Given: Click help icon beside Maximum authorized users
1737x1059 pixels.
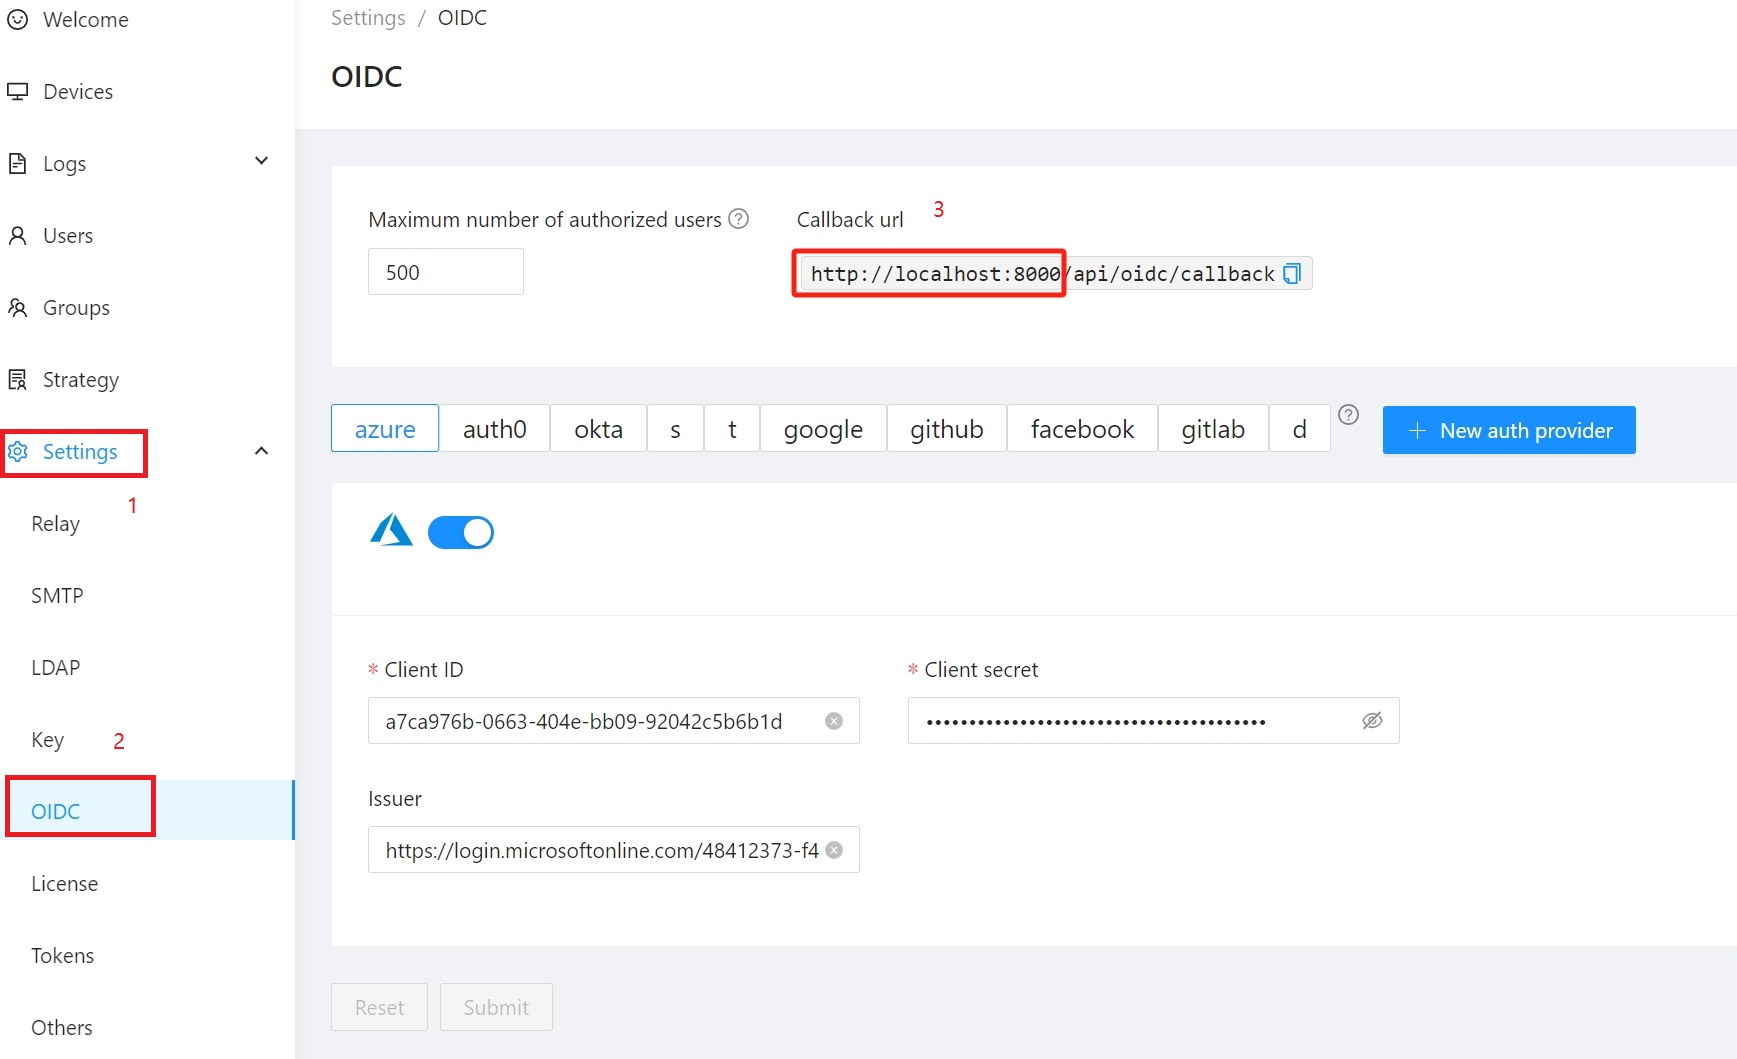Looking at the screenshot, I should (738, 219).
